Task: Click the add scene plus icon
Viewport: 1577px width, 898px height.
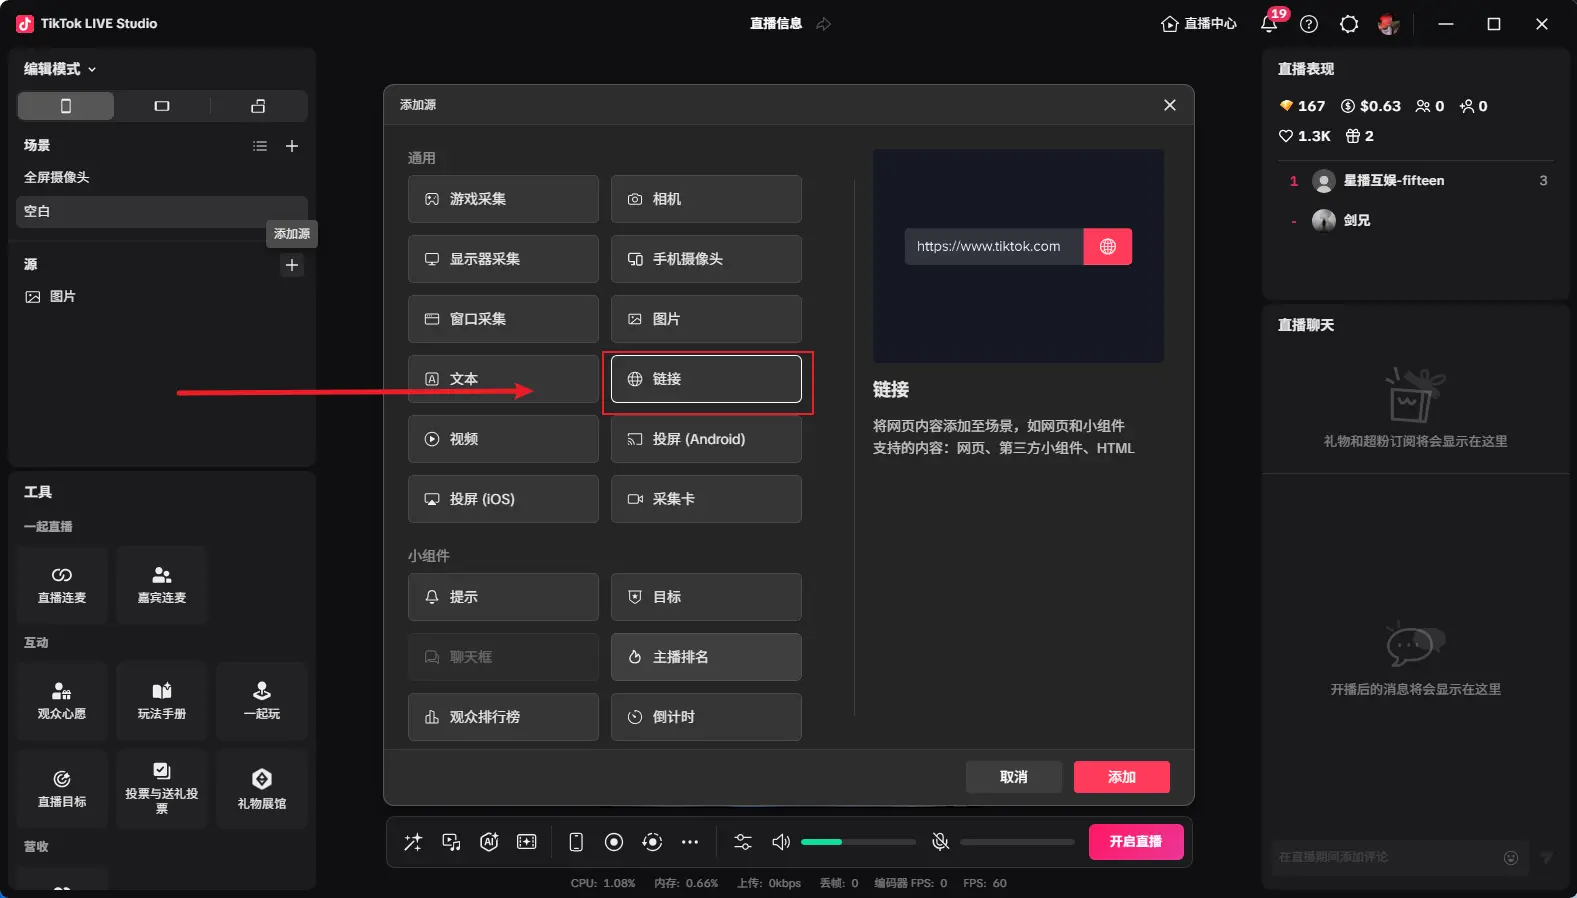Action: (292, 146)
